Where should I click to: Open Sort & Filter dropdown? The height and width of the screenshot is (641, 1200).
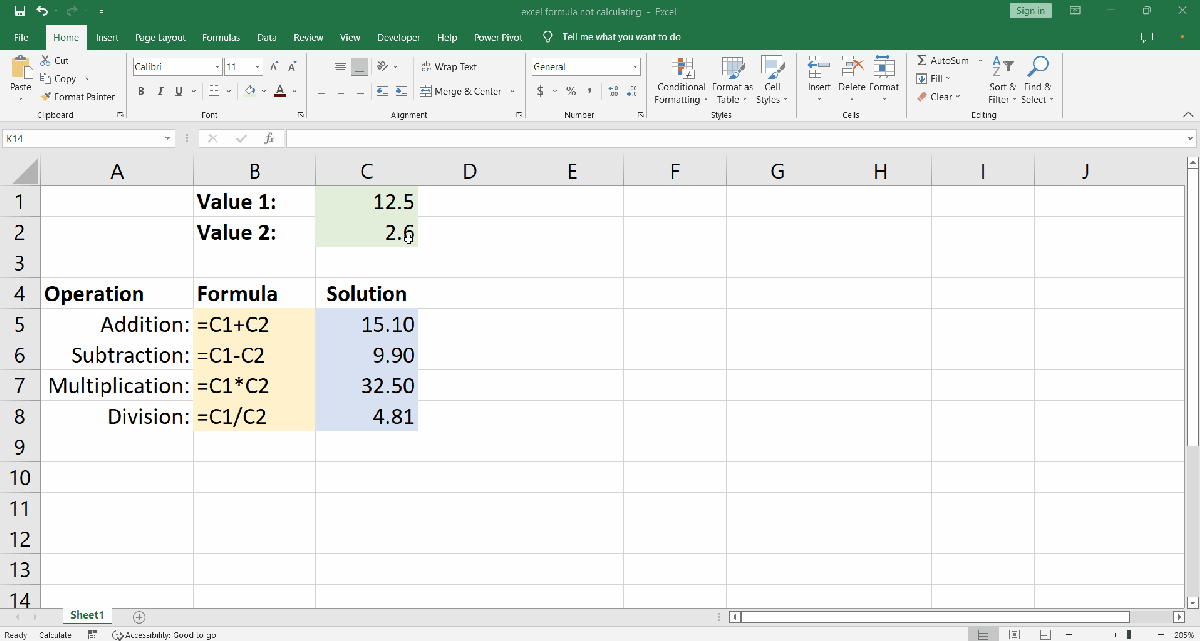[x=1003, y=80]
